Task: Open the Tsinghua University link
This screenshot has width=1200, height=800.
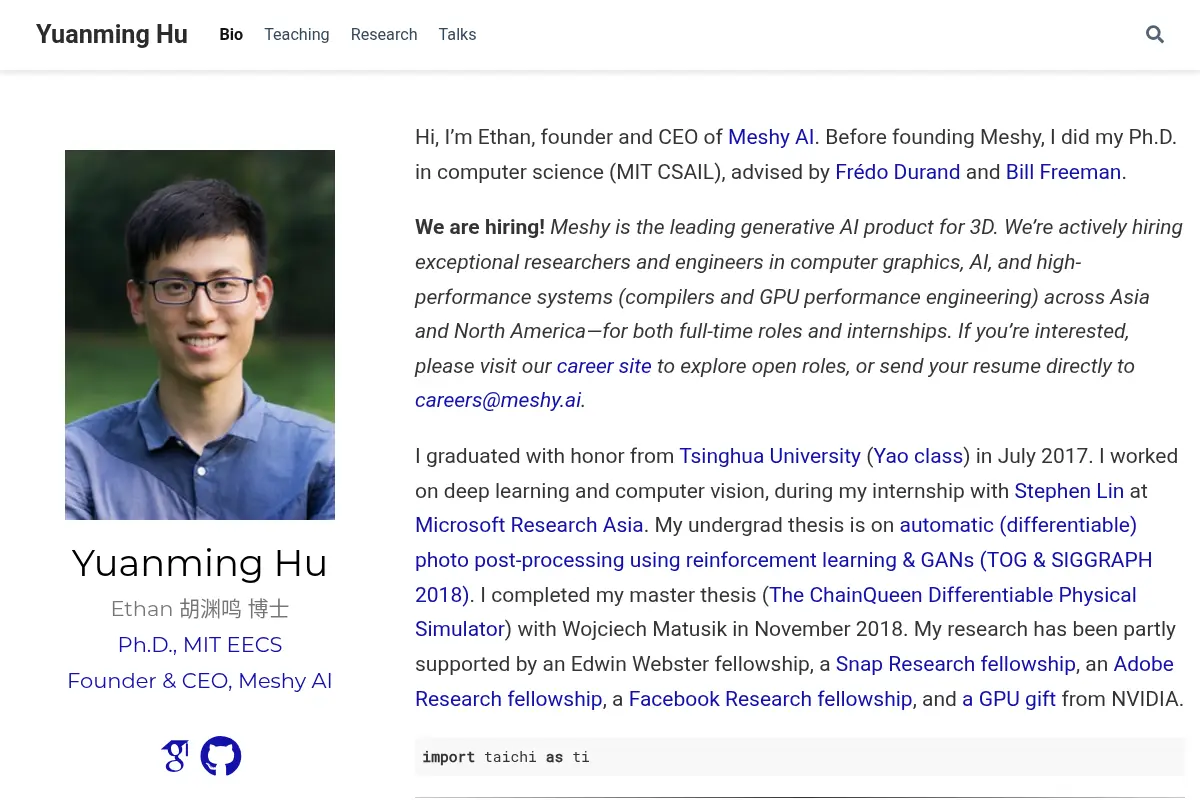Action: (x=770, y=456)
